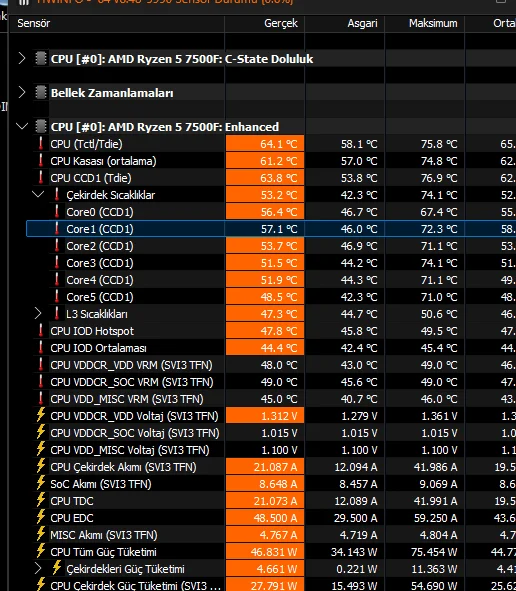This screenshot has width=516, height=591.
Task: Click lightning icon beside SoC Akımı row
Action: [41, 483]
